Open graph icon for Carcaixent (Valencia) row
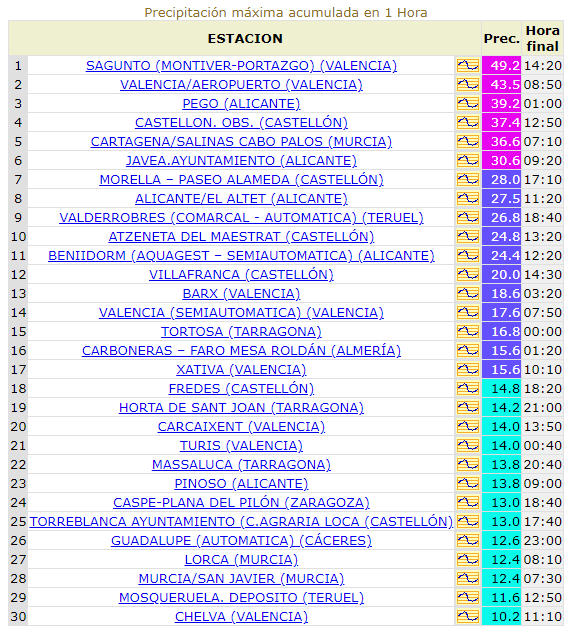The height and width of the screenshot is (639, 575). pyautogui.click(x=467, y=427)
